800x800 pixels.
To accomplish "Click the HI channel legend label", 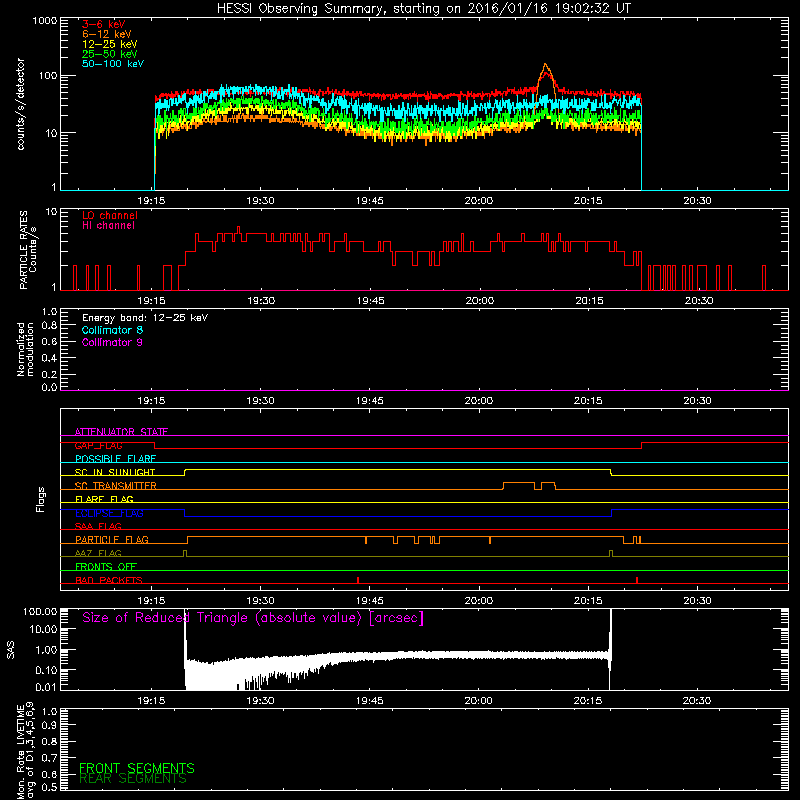I will pyautogui.click(x=108, y=226).
